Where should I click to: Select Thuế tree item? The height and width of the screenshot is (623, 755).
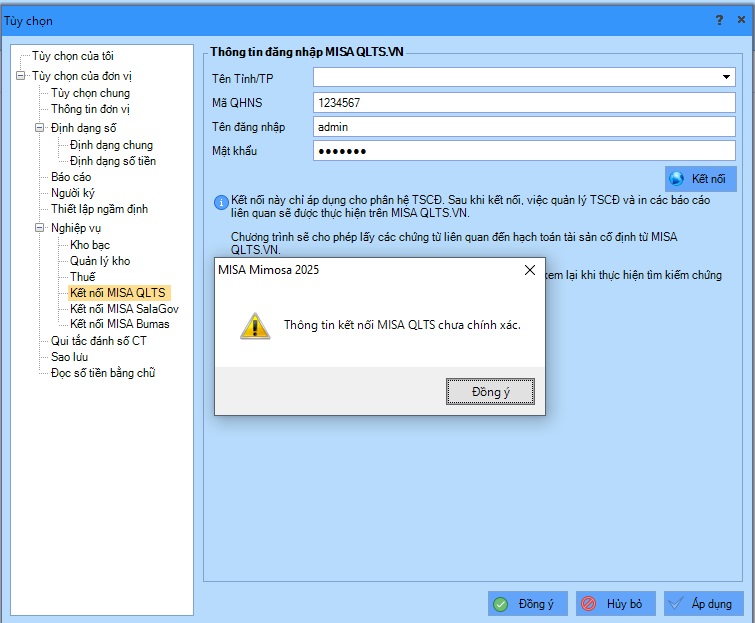coord(82,277)
